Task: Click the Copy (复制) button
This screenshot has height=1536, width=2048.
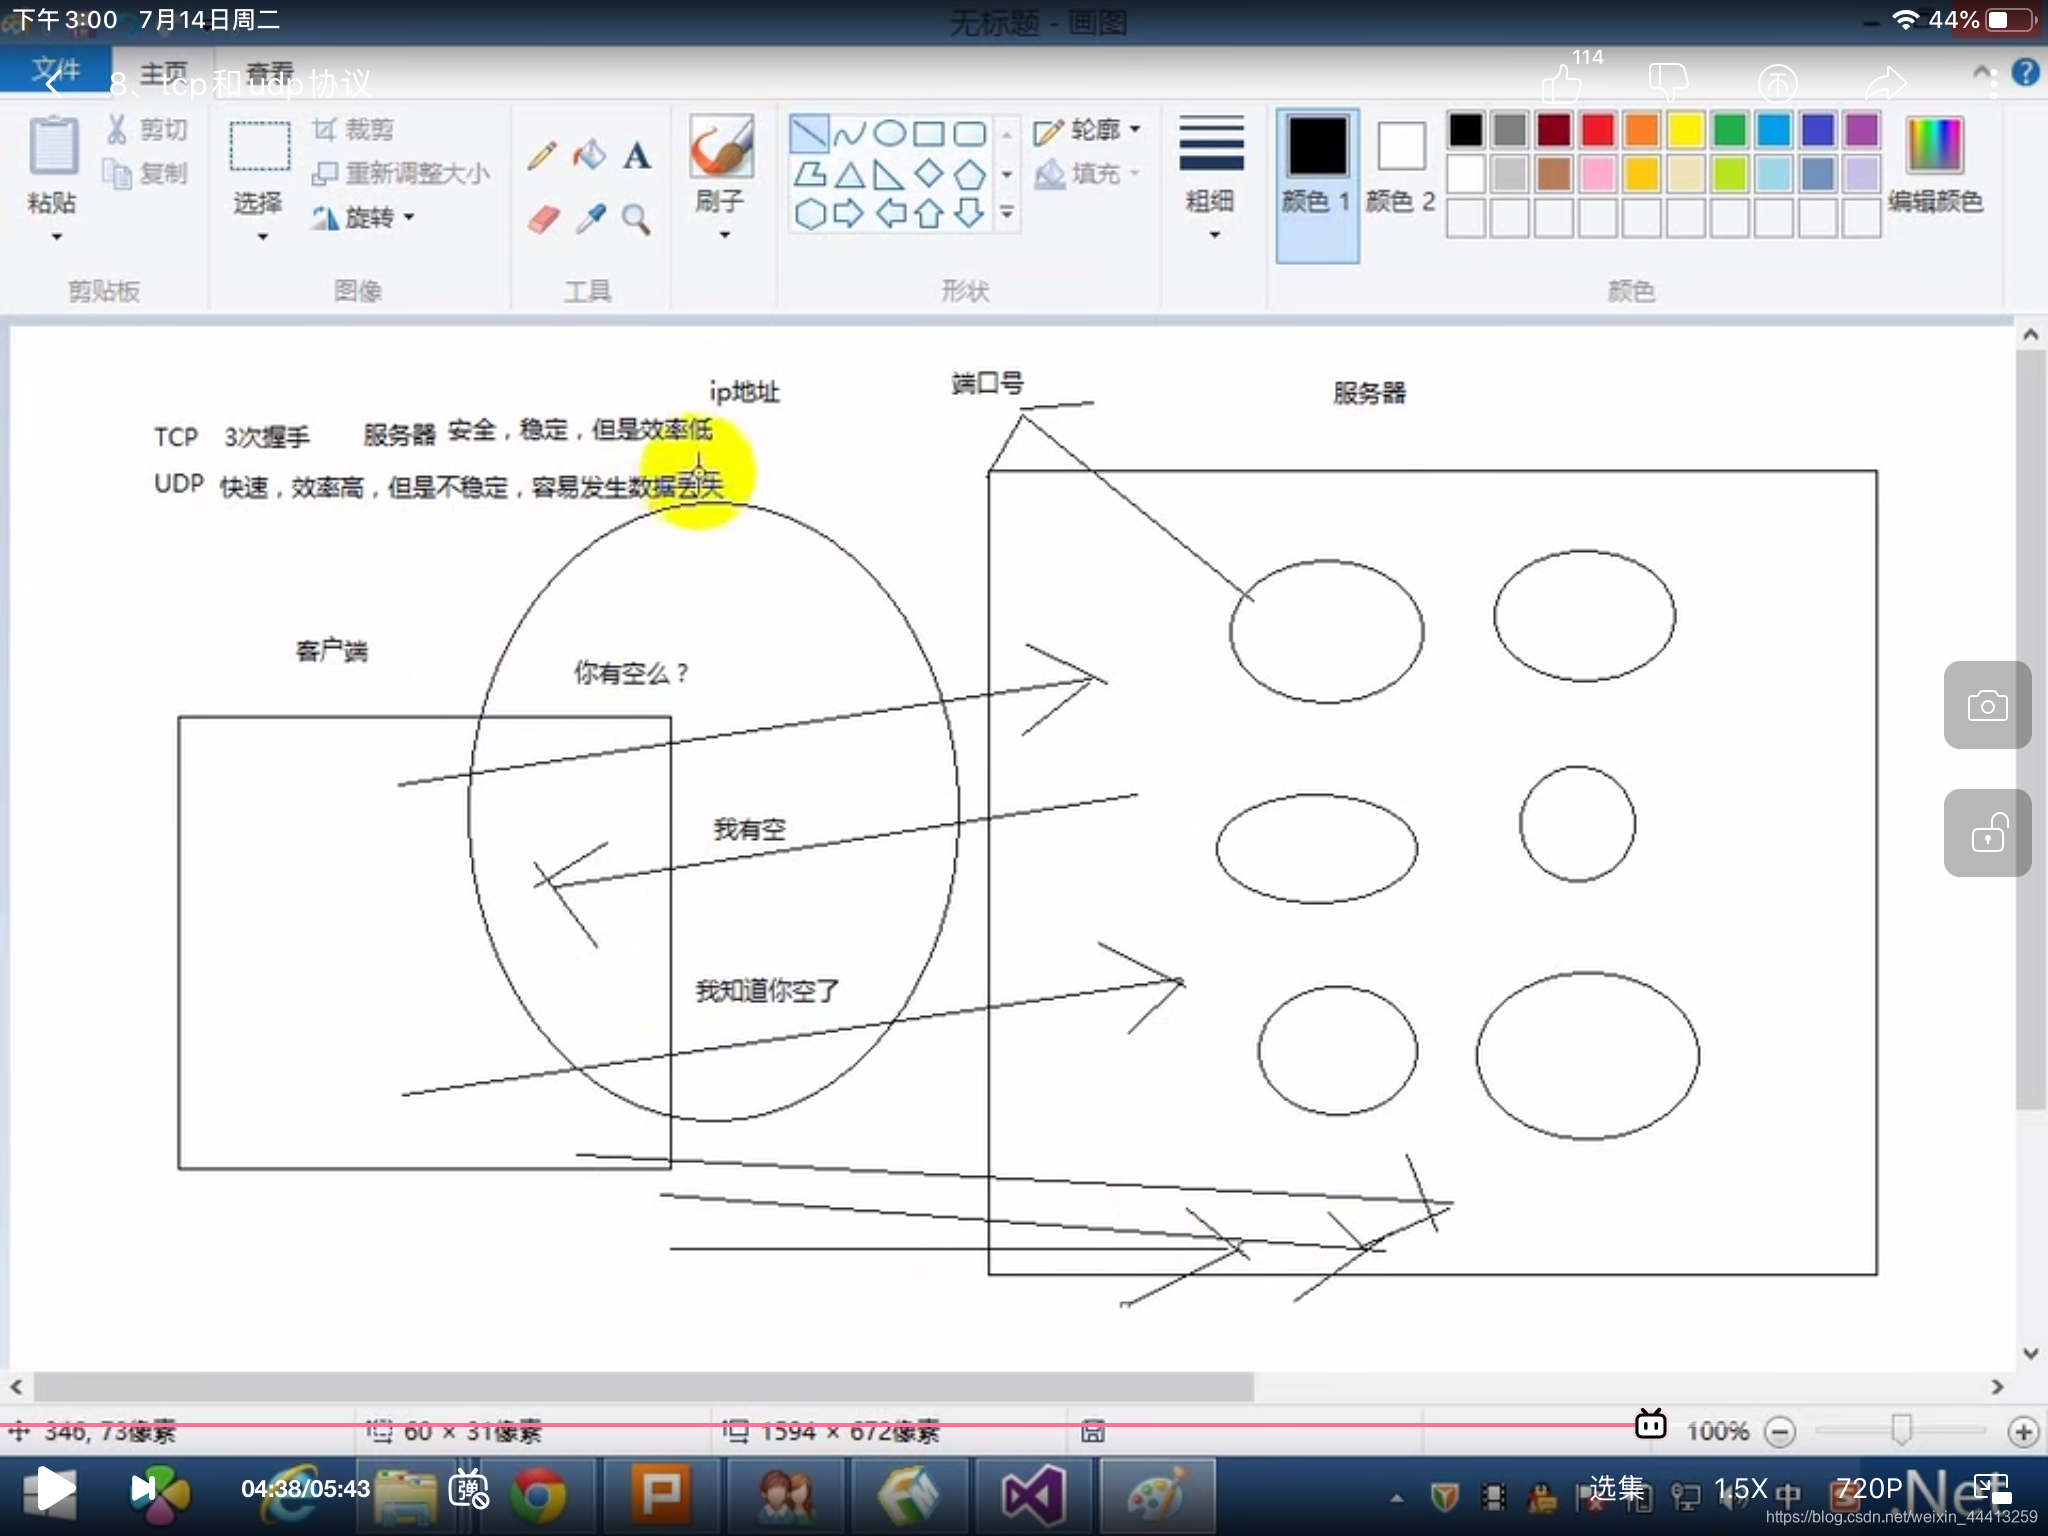Action: coord(147,174)
